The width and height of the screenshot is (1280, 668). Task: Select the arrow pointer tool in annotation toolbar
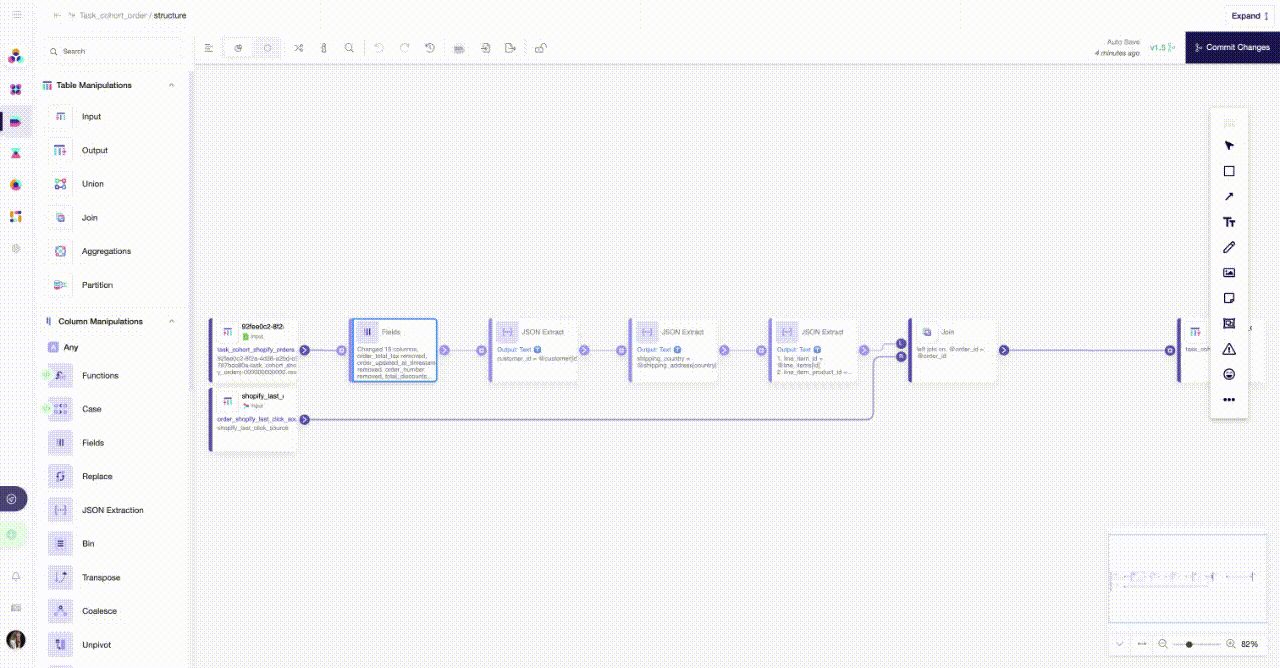(x=1229, y=146)
